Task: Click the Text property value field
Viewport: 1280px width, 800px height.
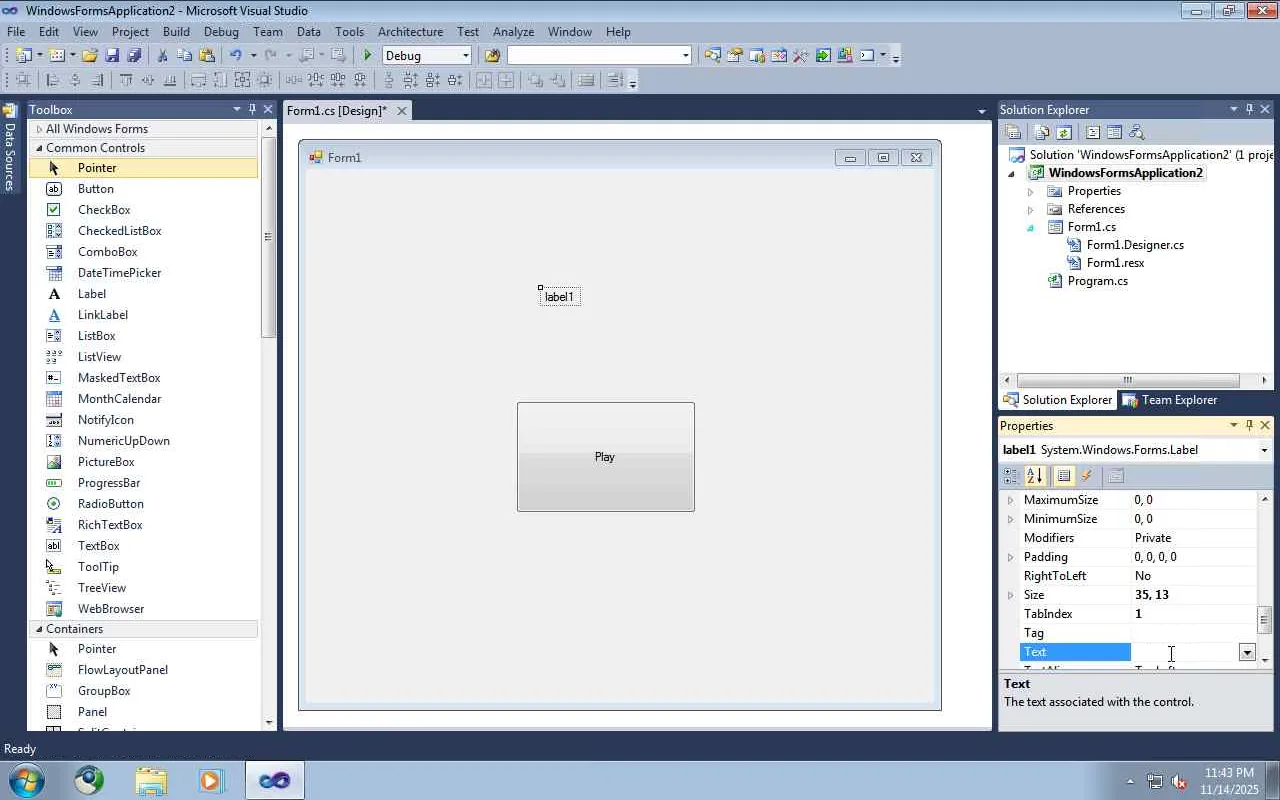Action: [x=1184, y=652]
